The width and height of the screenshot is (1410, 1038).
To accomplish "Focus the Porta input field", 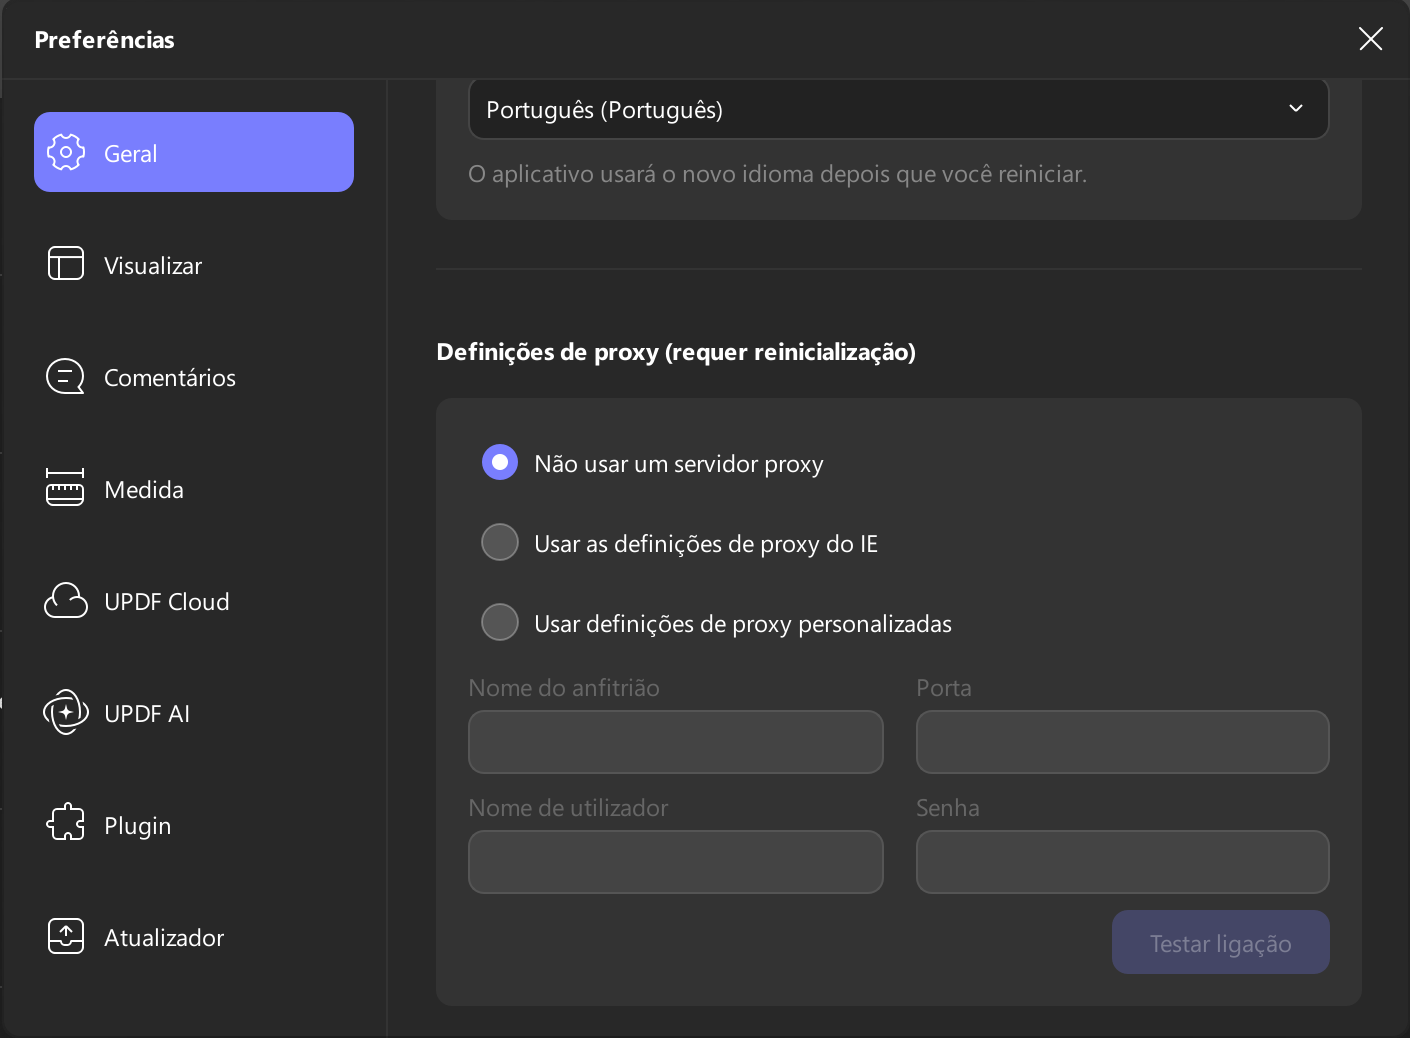I will [1122, 742].
